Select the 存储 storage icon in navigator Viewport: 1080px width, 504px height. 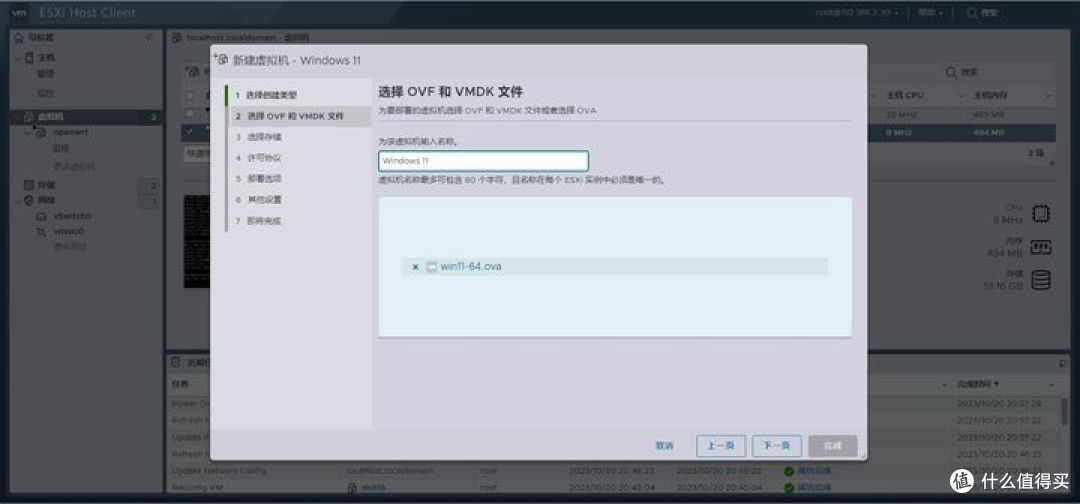29,185
